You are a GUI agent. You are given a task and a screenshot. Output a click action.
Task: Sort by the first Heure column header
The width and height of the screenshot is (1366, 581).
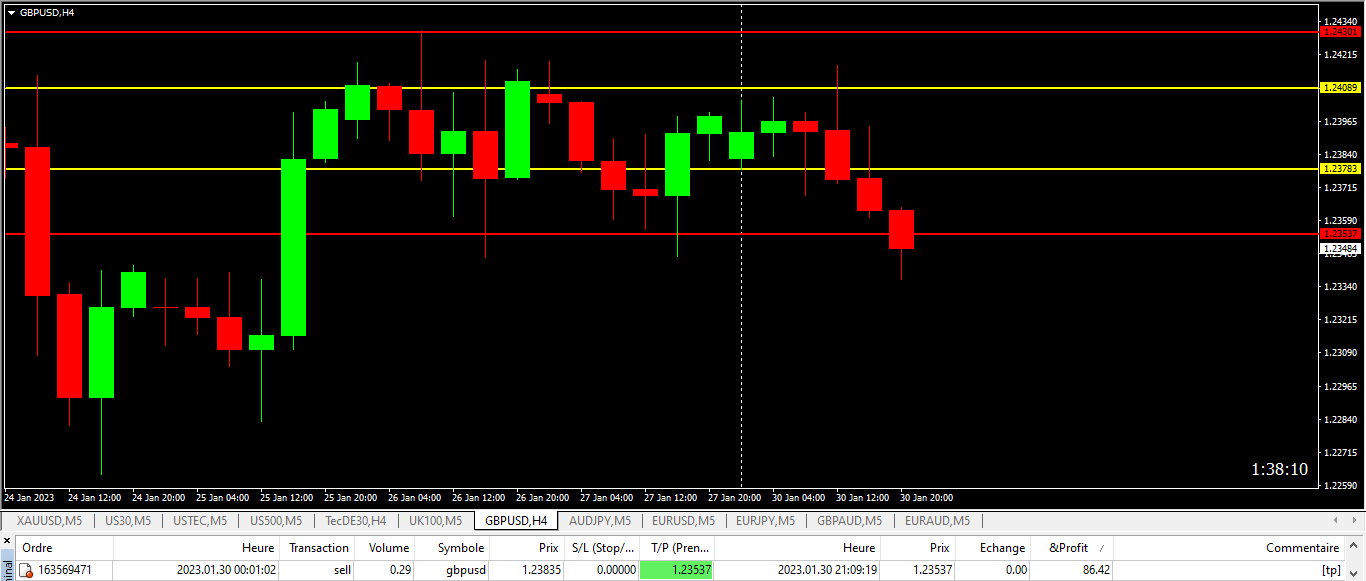click(x=196, y=548)
